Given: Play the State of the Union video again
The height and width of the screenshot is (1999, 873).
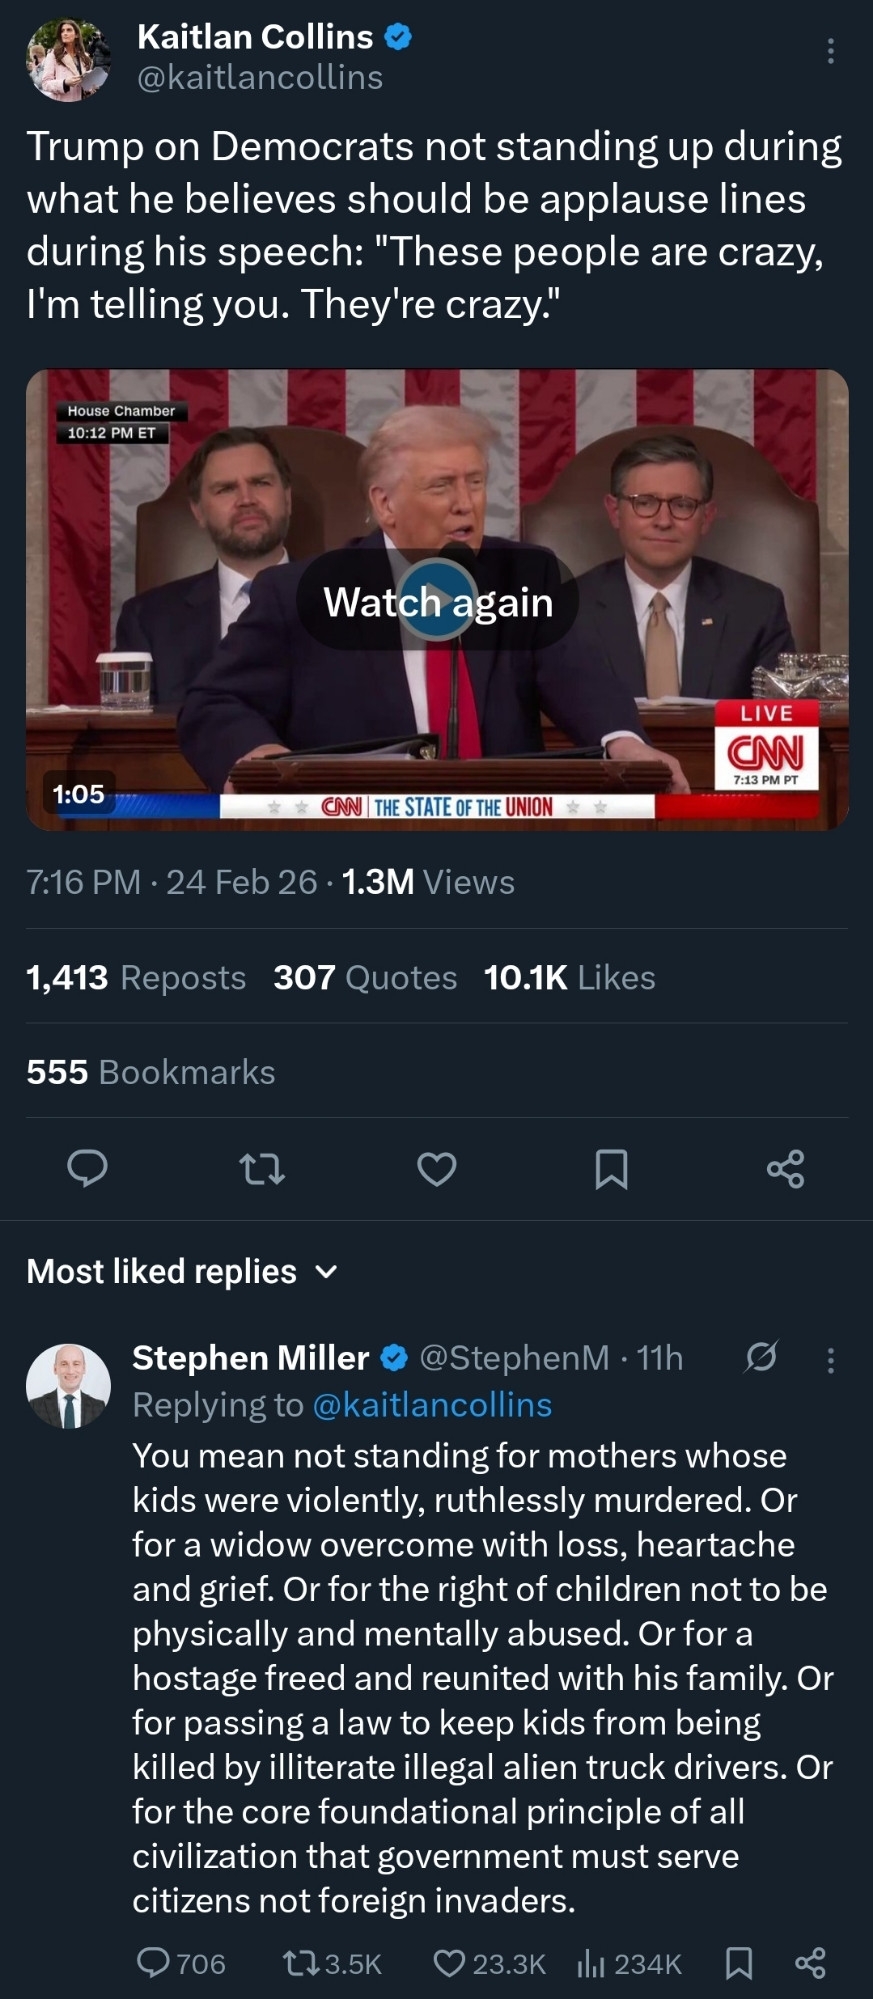Looking at the screenshot, I should [437, 601].
